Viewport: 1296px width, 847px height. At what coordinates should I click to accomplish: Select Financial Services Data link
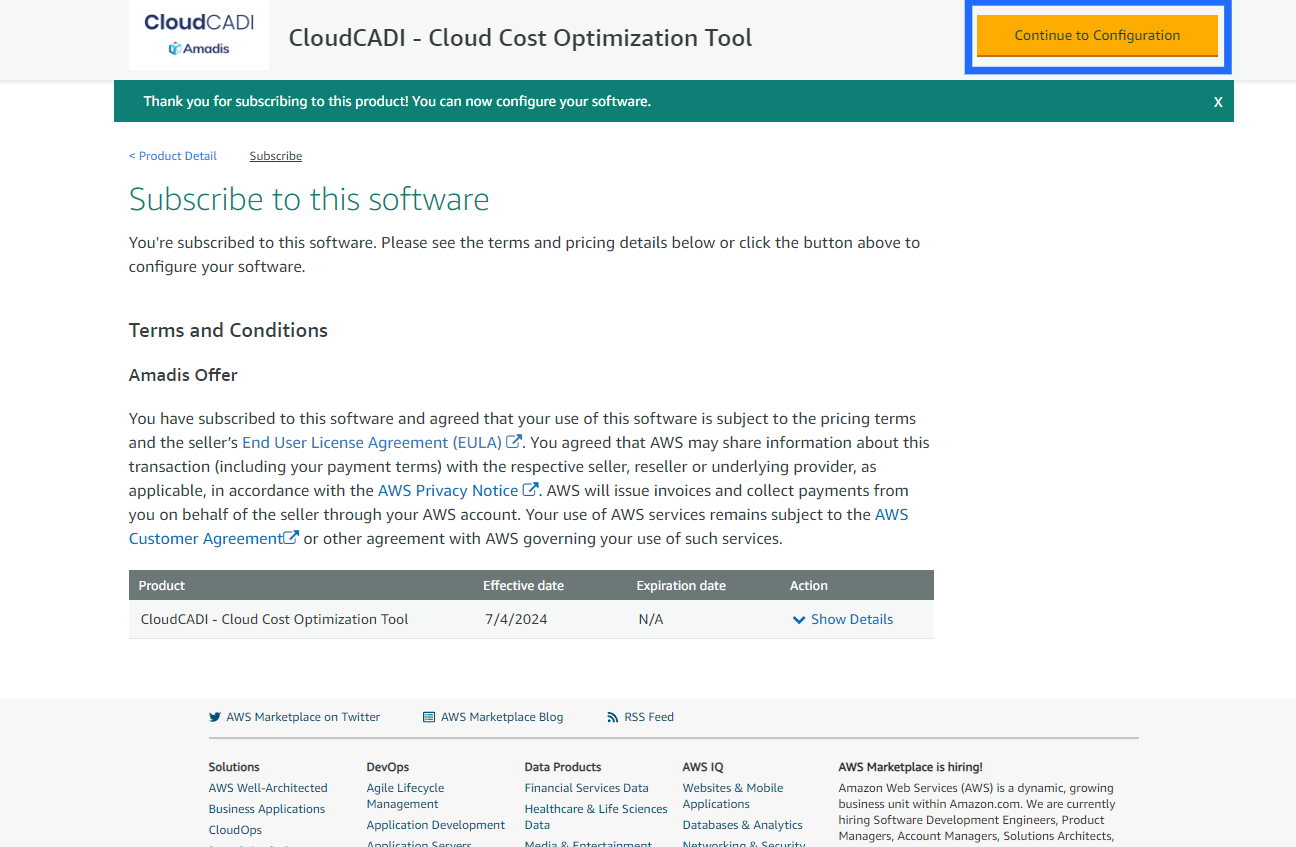pos(586,788)
